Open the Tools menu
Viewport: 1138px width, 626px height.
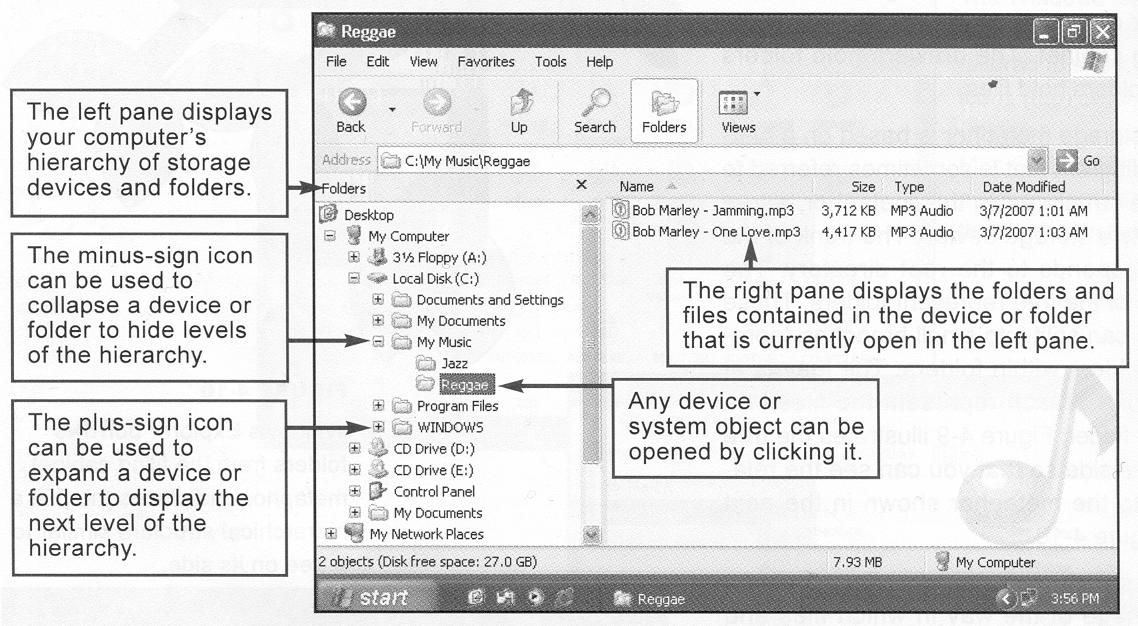point(550,62)
